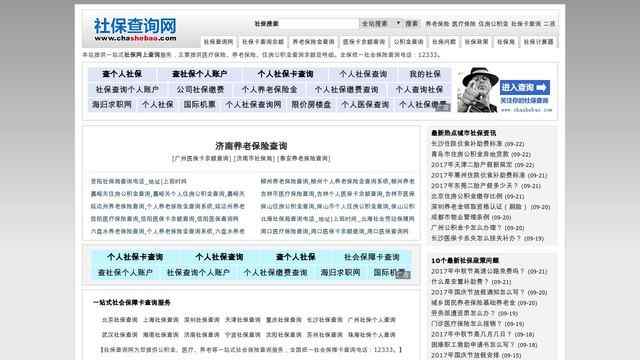640x360 pixels.
Task: Click the small ad badge on the light-blue banner
Action: click(x=402, y=275)
